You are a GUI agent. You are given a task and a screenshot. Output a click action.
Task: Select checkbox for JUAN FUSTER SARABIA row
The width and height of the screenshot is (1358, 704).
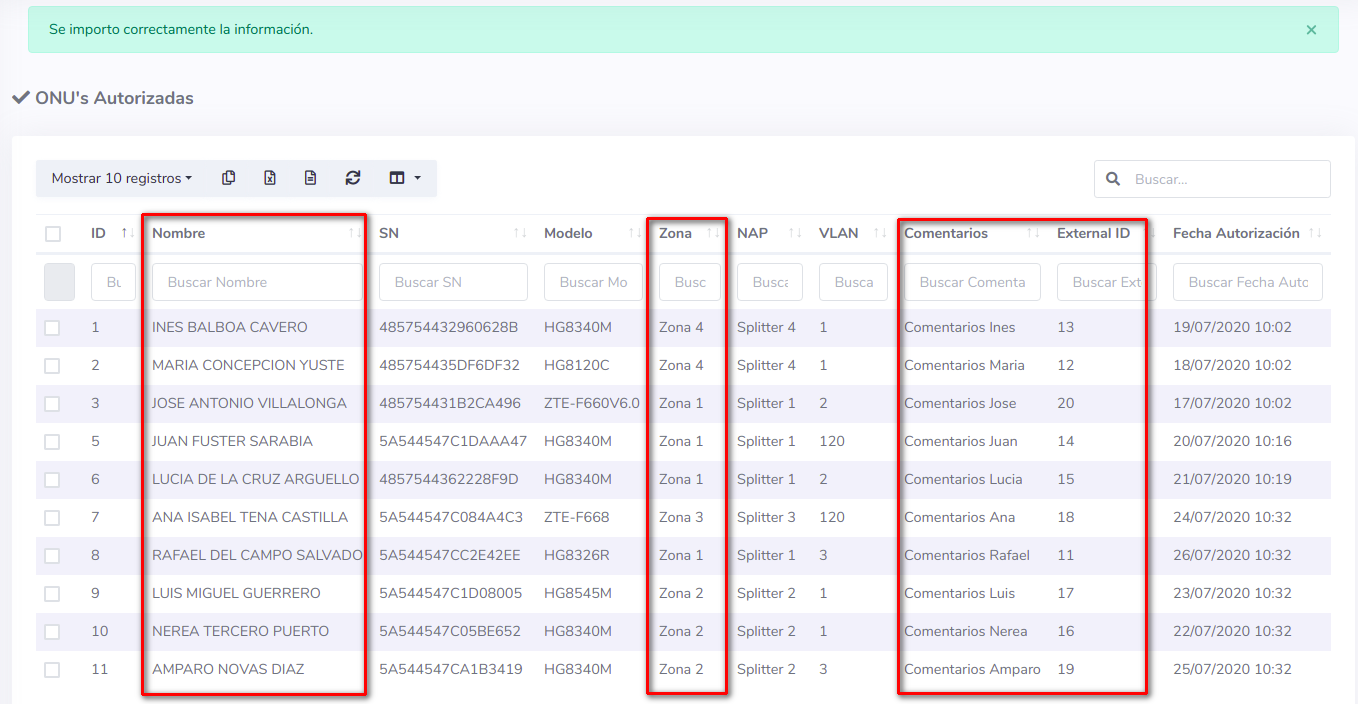click(52, 442)
